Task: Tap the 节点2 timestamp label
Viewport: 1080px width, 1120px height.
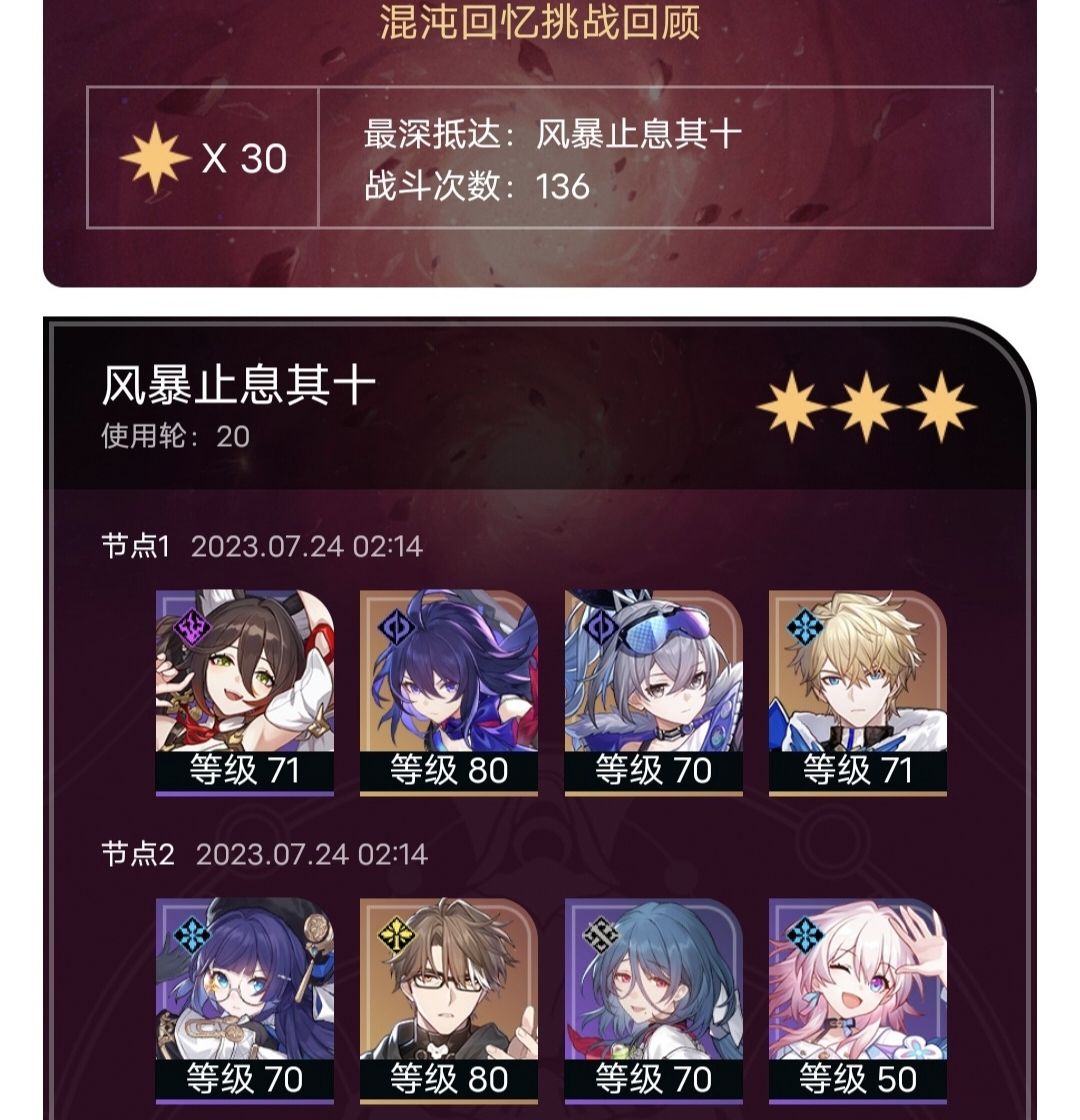Action: [311, 854]
